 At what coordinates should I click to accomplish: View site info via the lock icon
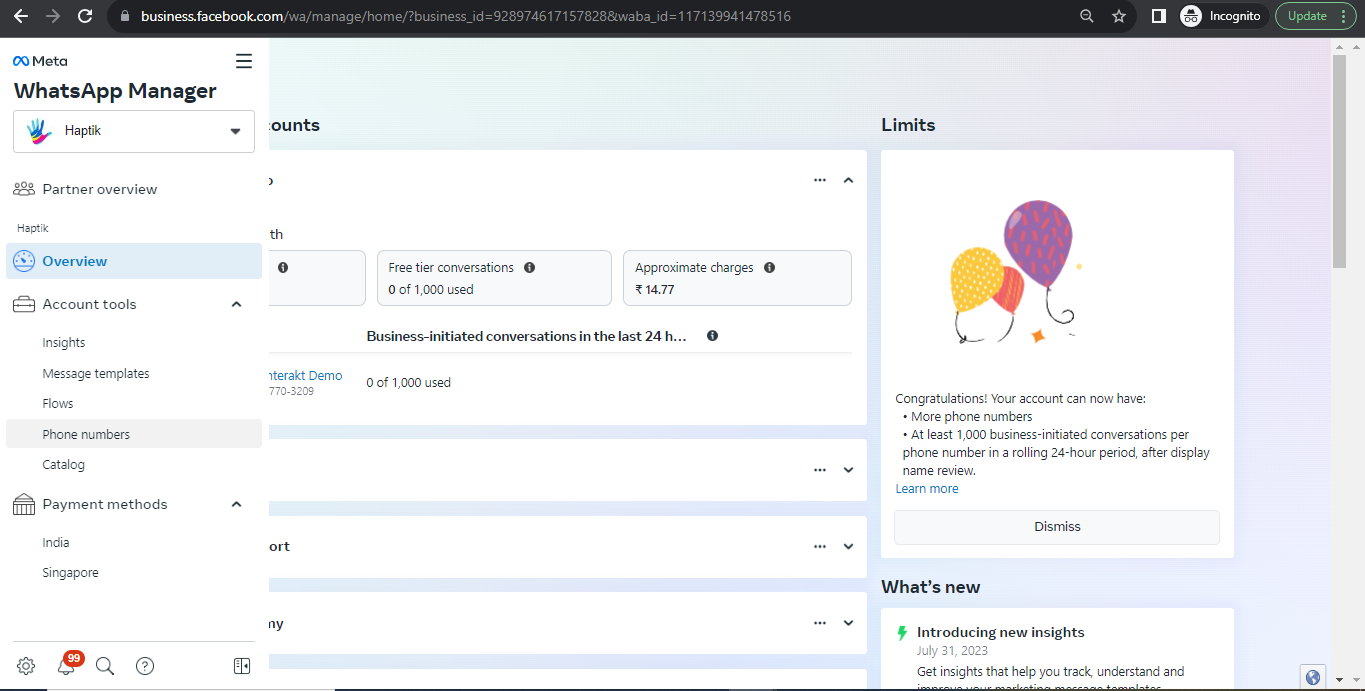point(125,16)
